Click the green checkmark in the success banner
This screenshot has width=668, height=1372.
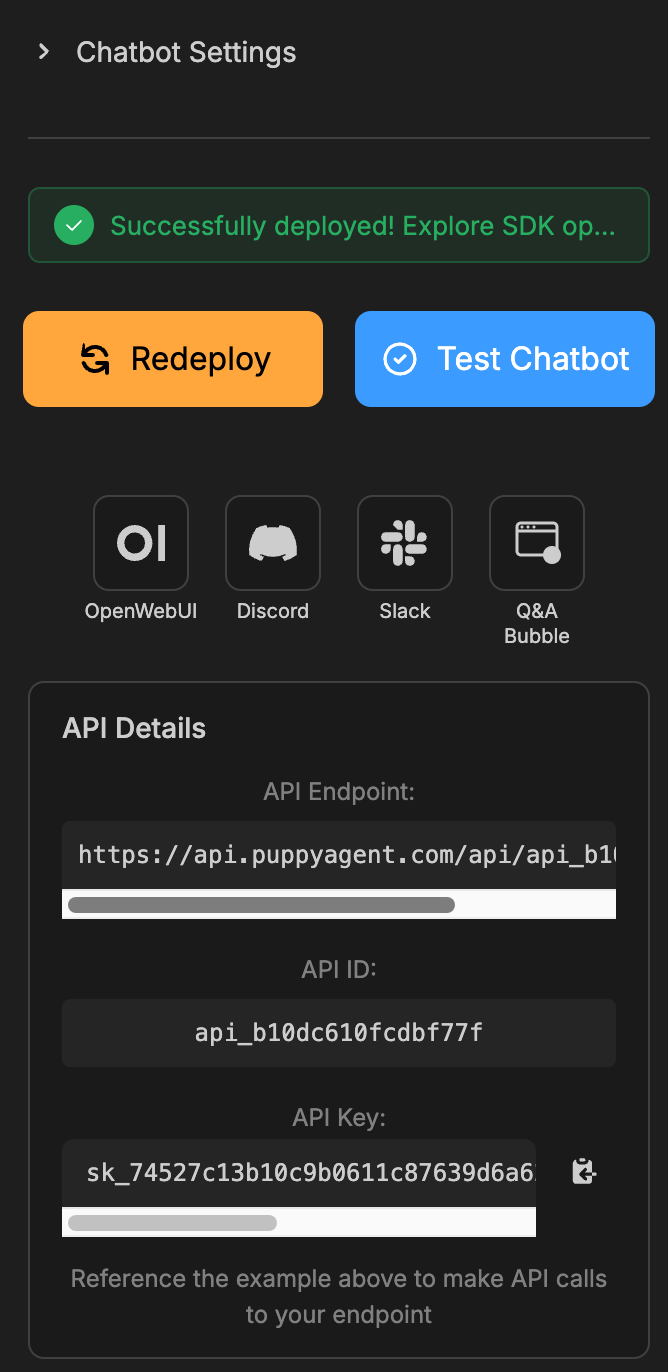point(73,226)
